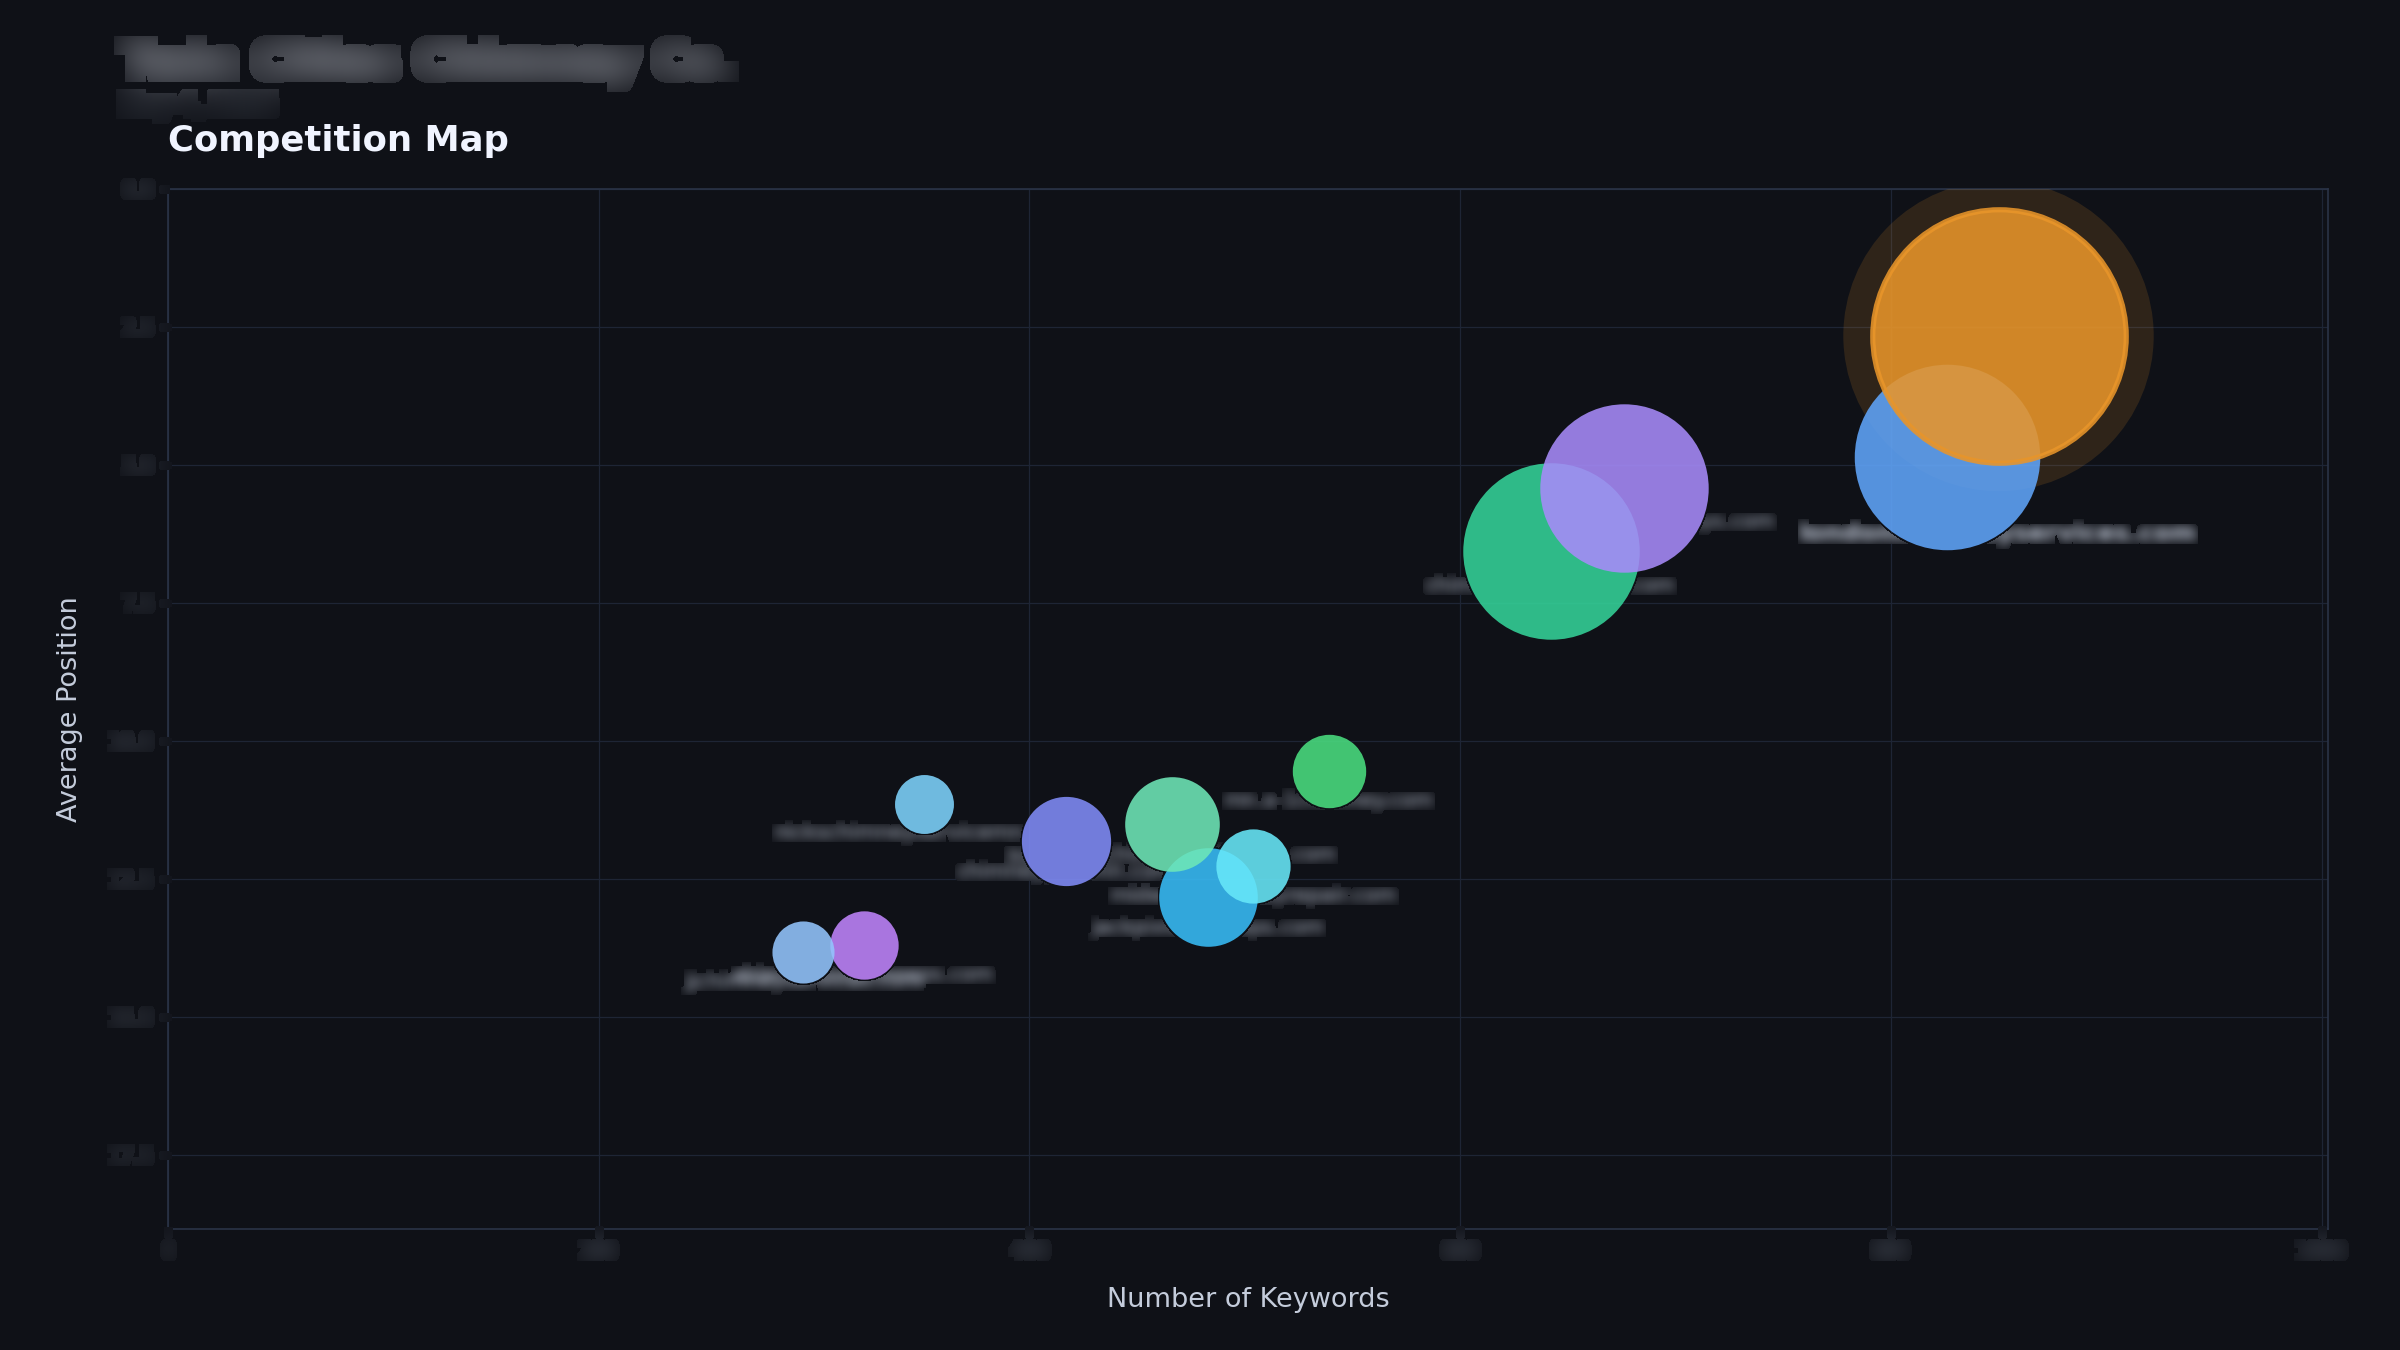Click the light cyan bubble

tap(1253, 866)
